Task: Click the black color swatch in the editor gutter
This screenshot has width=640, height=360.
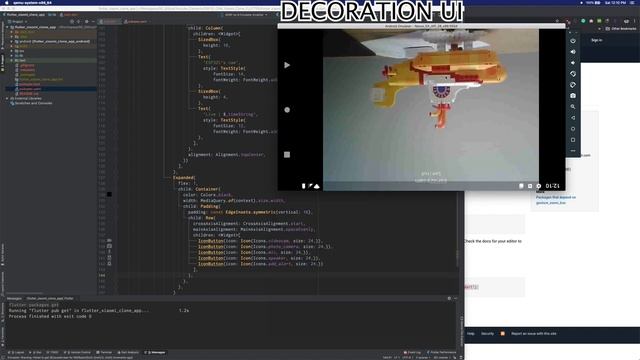Action: 109,194
